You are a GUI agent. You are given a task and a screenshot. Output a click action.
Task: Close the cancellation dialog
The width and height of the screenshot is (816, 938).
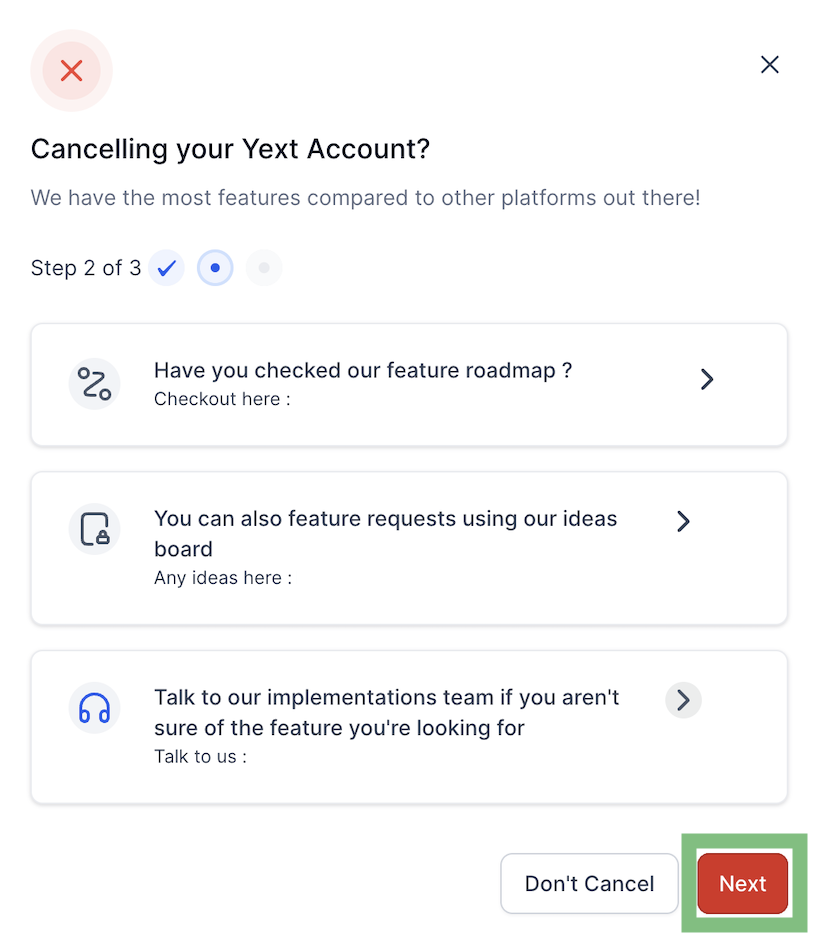(769, 65)
